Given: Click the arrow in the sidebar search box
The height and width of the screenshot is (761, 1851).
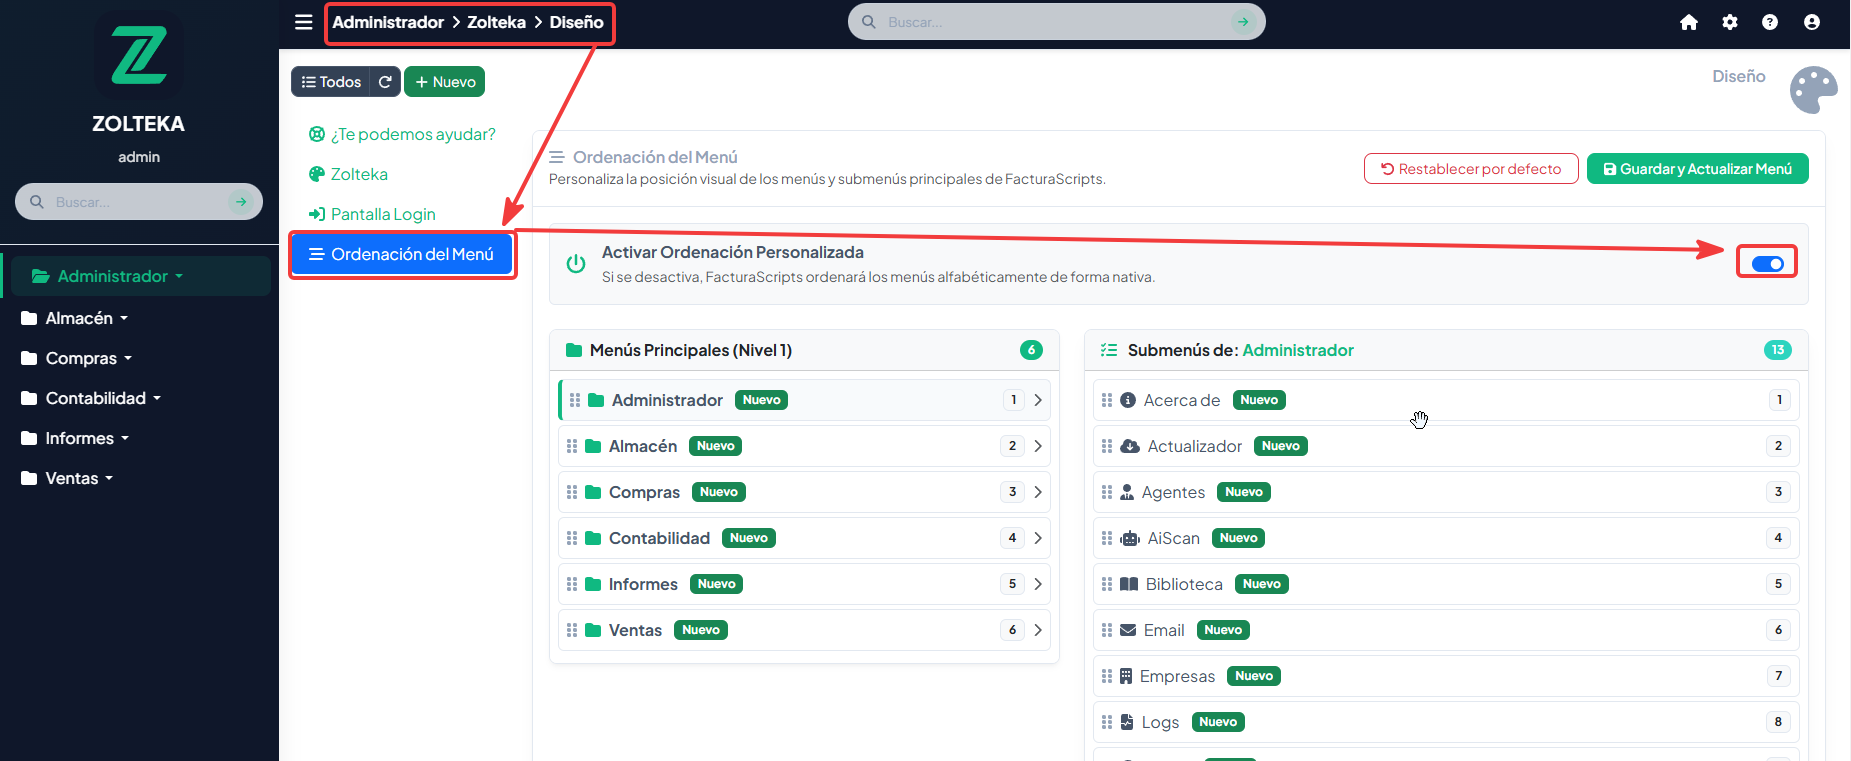Looking at the screenshot, I should 240,202.
